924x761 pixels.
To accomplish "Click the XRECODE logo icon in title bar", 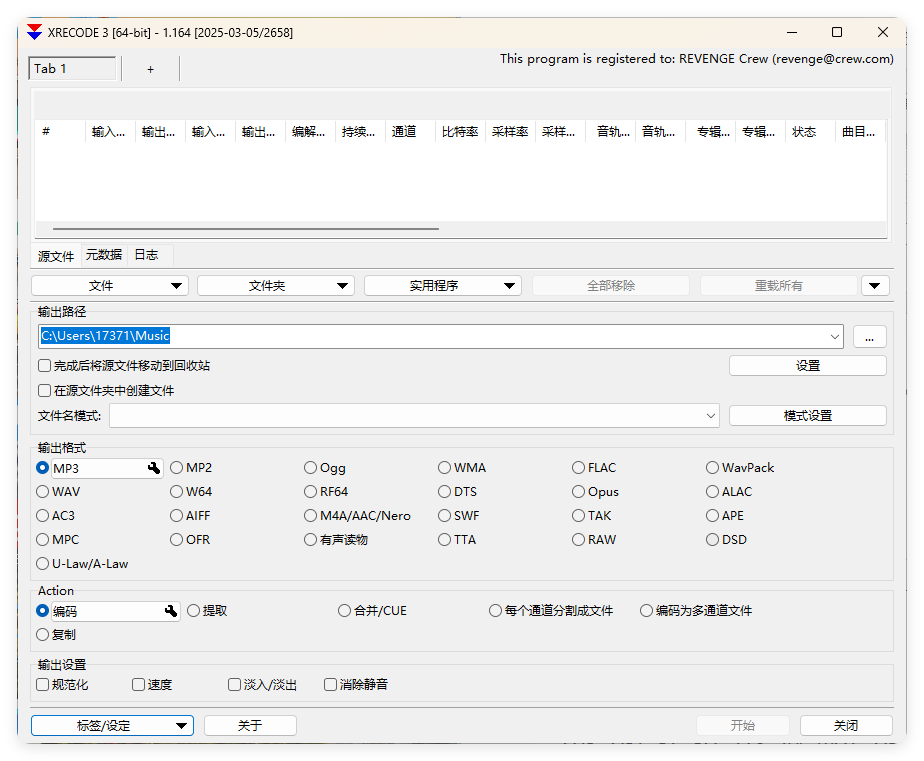I will [x=32, y=32].
